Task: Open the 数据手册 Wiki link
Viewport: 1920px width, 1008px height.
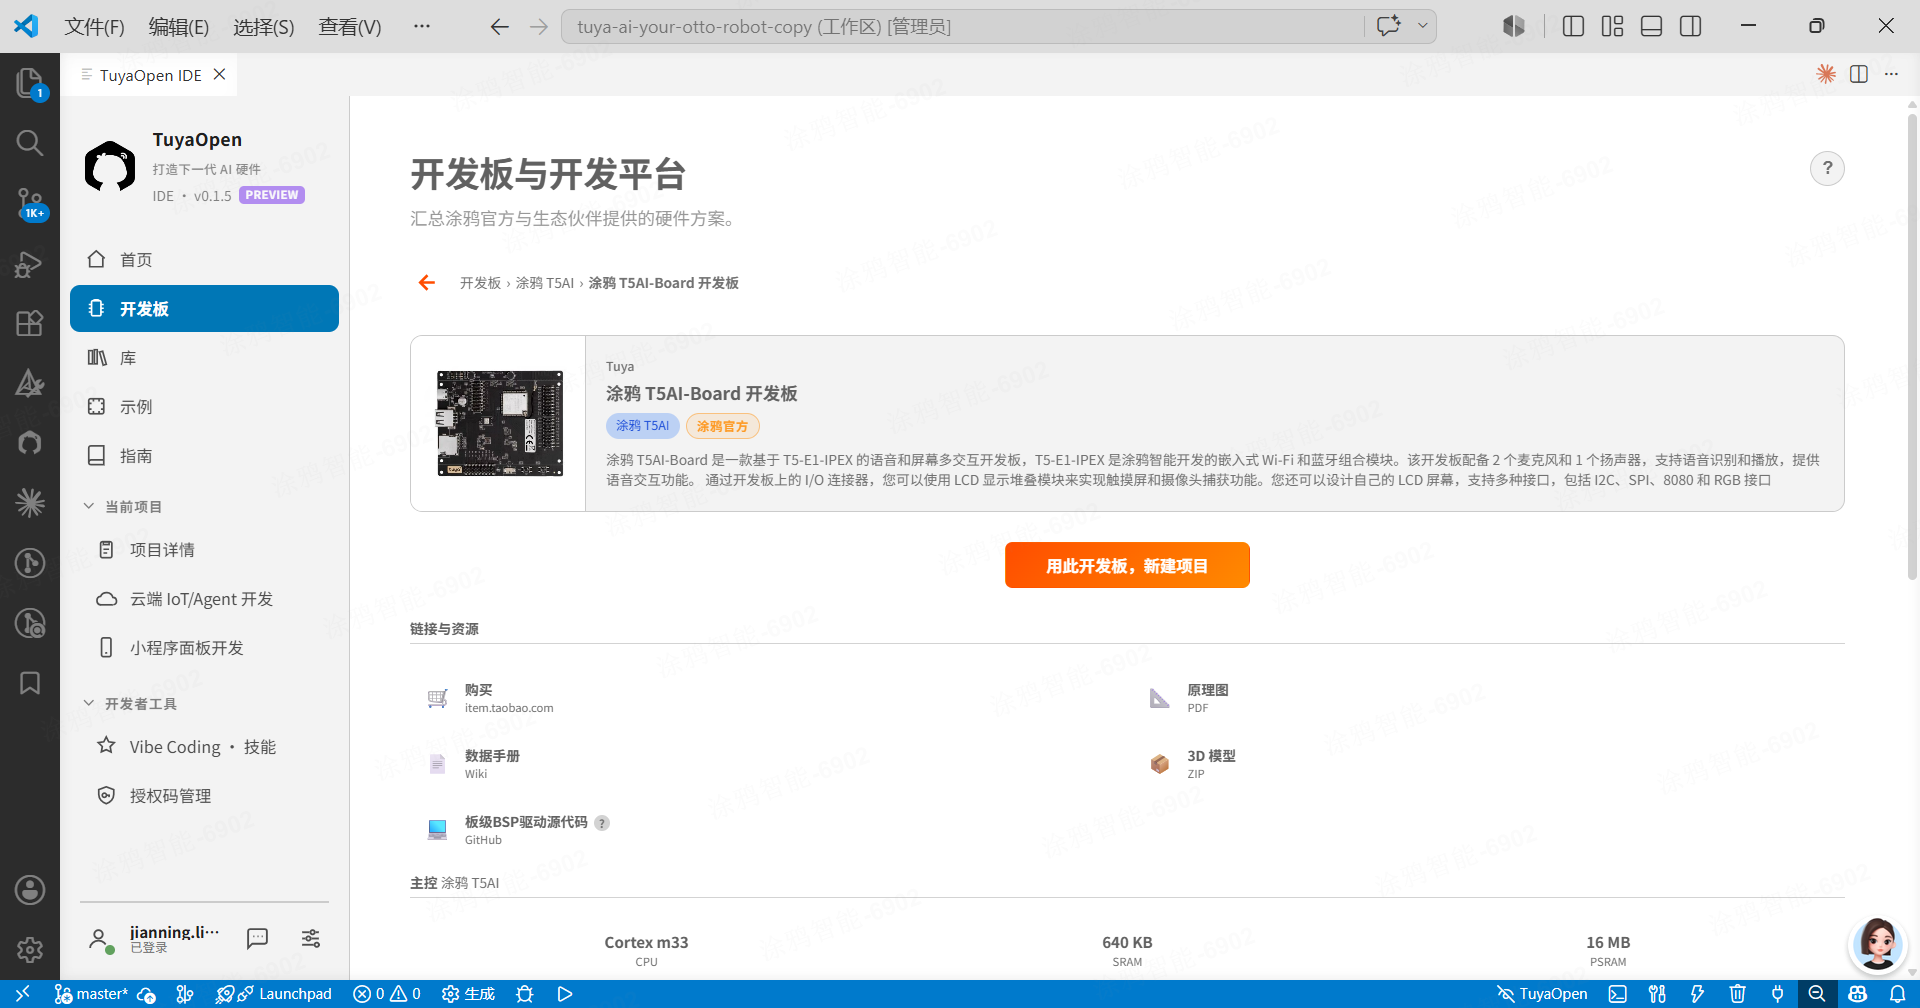Action: tap(473, 764)
